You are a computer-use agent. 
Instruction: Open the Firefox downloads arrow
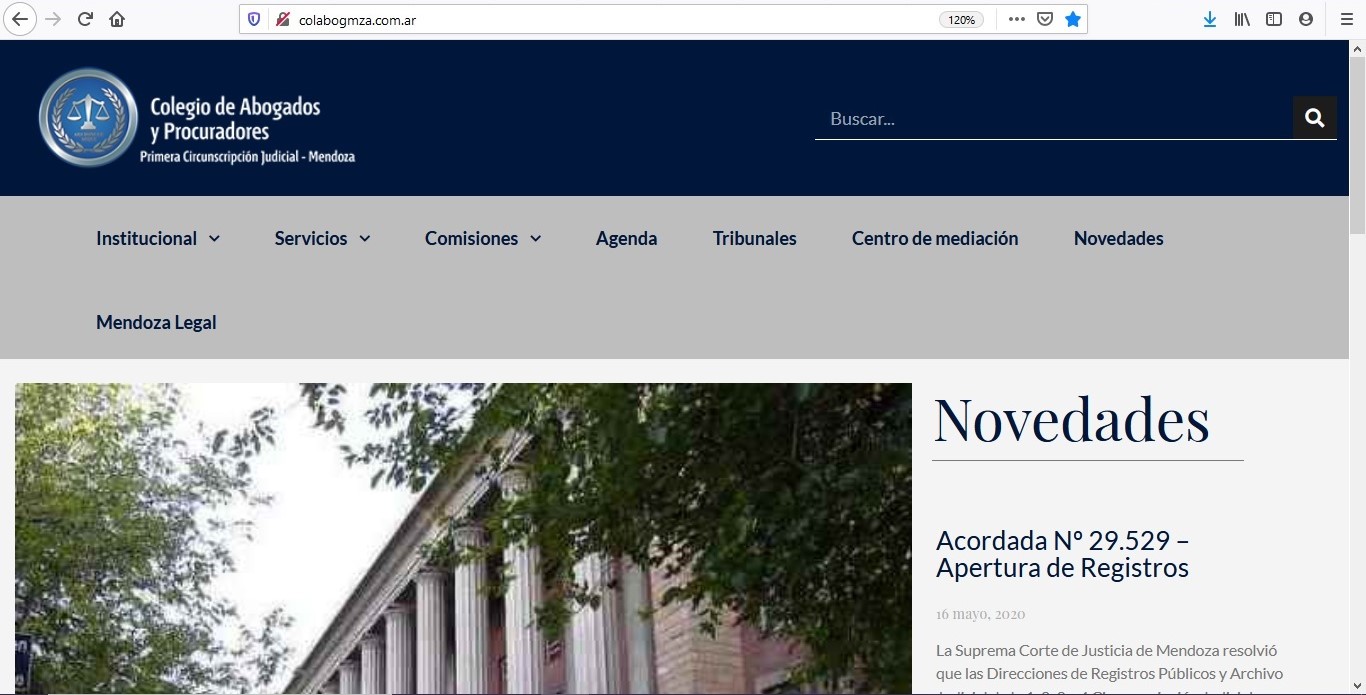(x=1209, y=19)
